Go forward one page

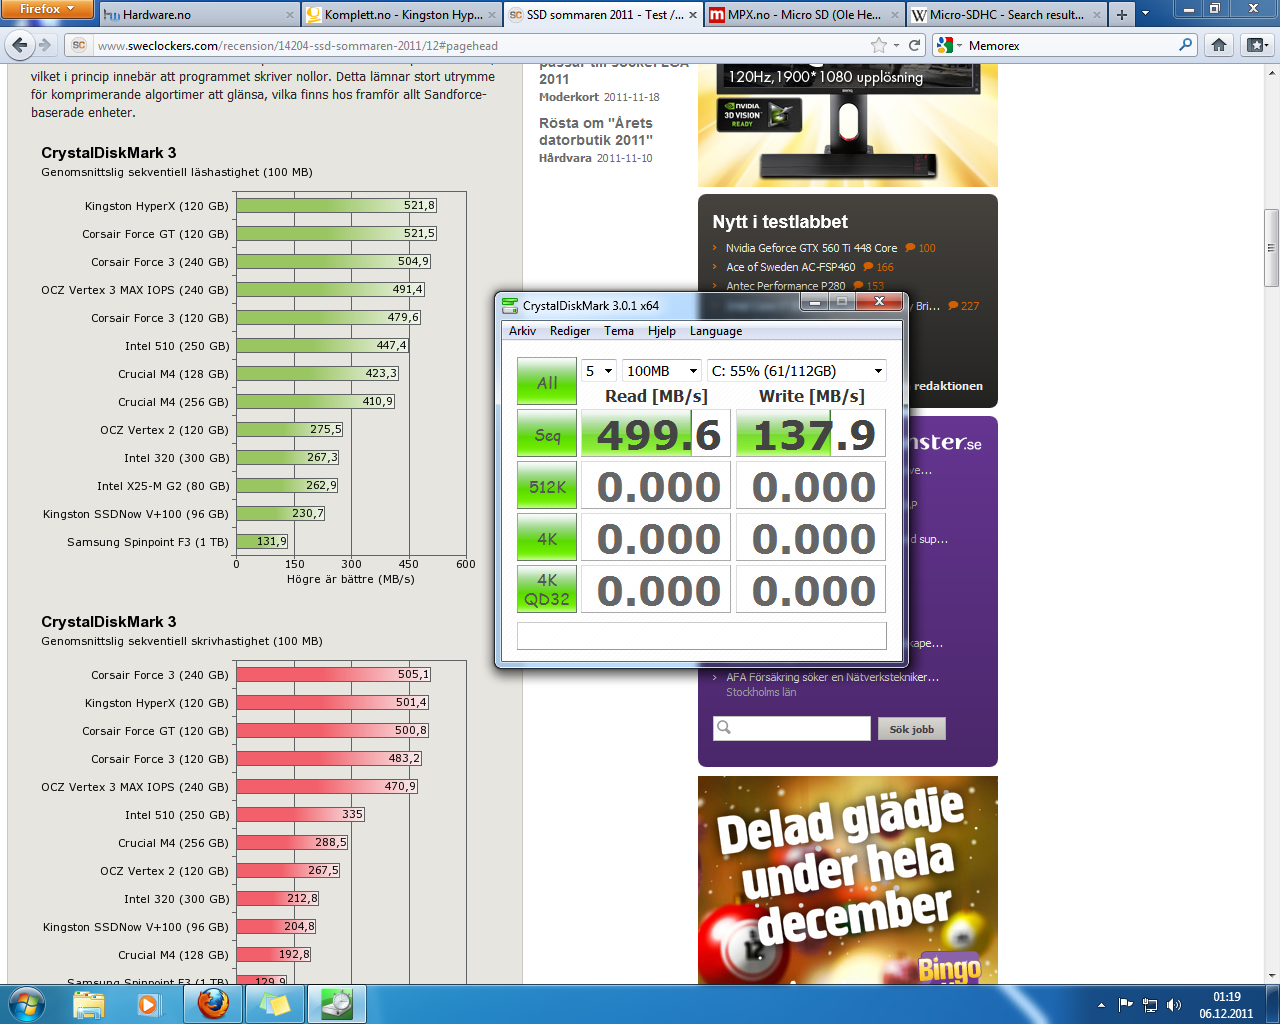[x=44, y=45]
